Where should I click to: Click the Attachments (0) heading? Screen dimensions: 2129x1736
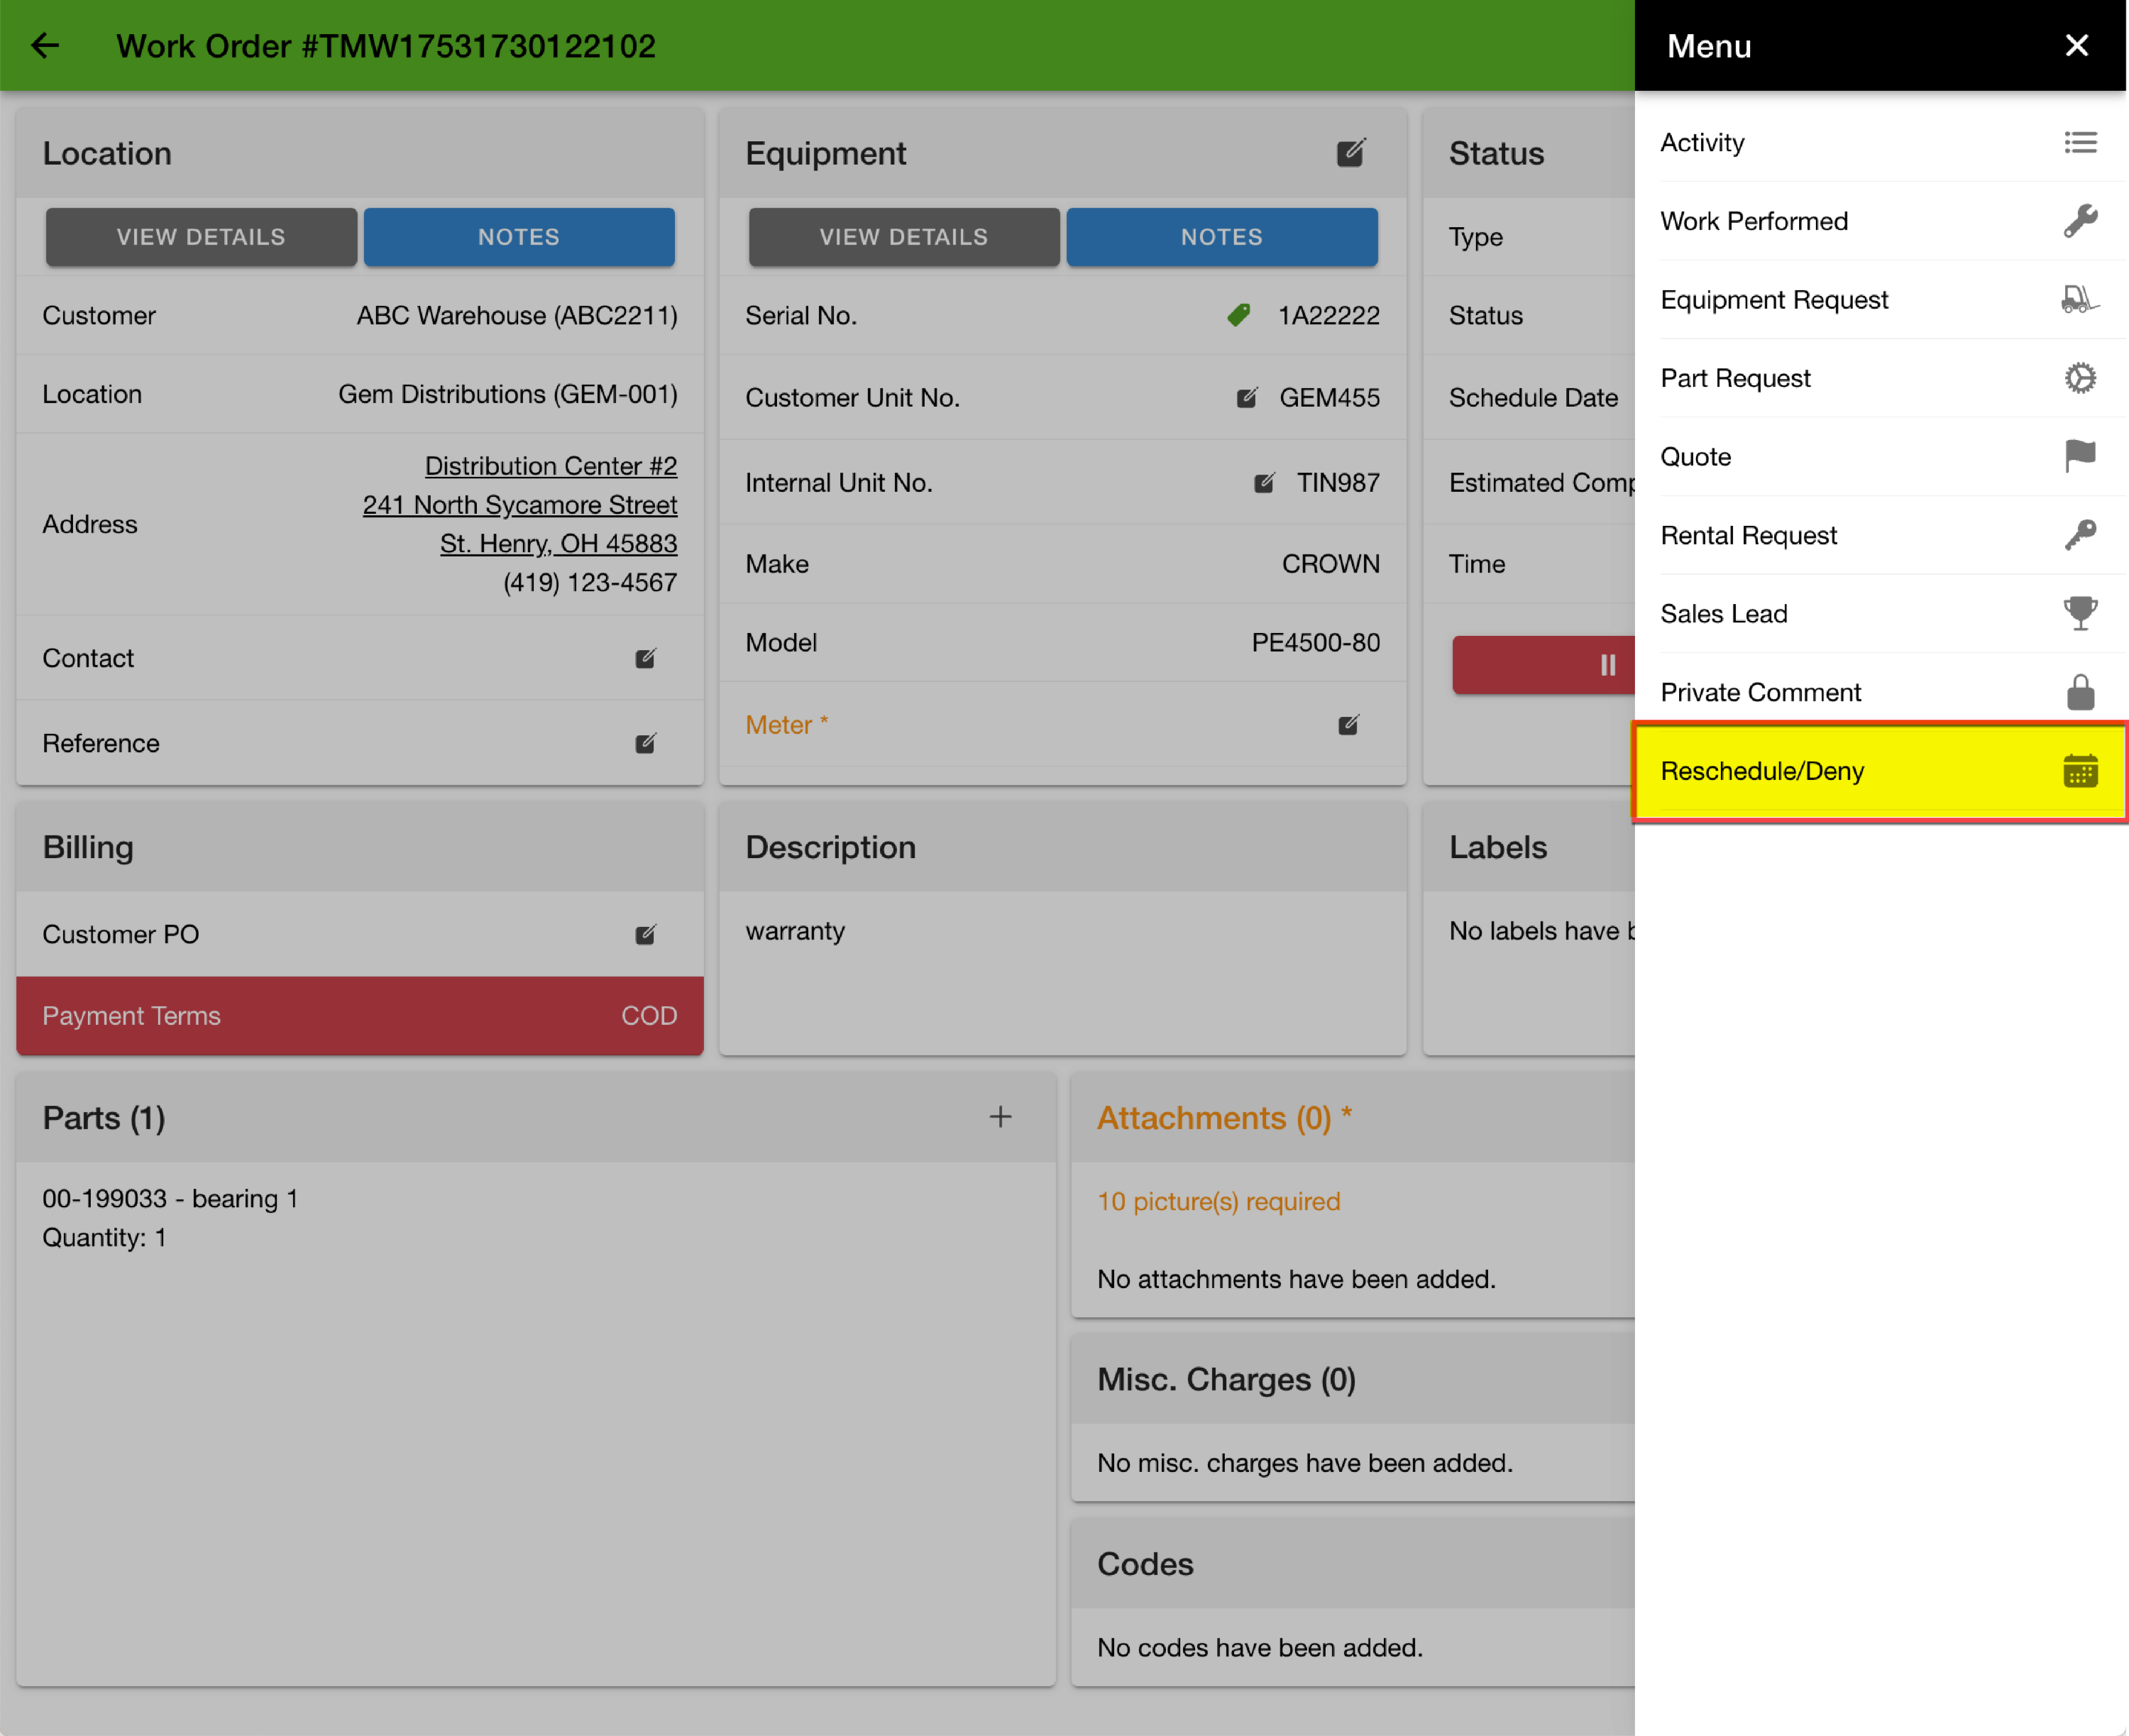tap(1225, 1118)
